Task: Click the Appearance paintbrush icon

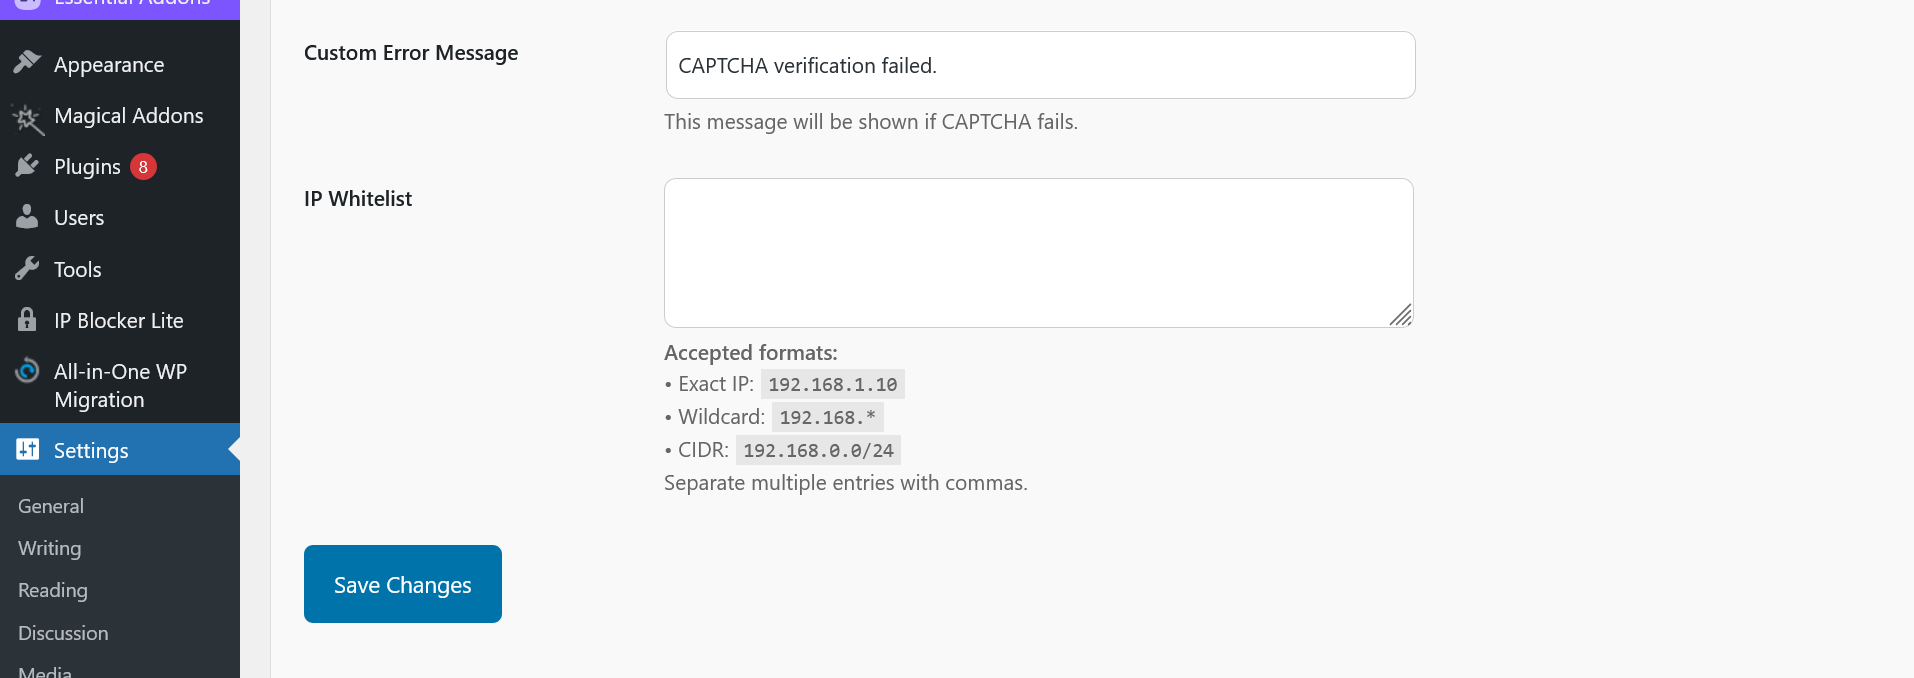Action: 27,63
